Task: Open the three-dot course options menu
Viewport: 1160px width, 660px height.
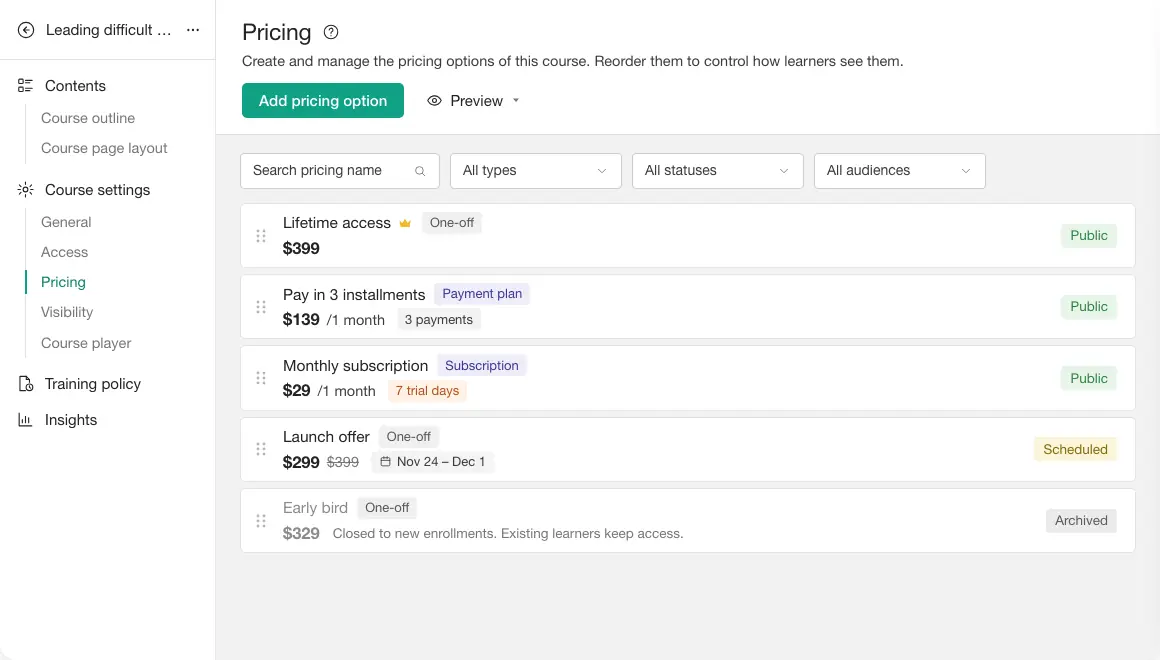Action: pos(193,30)
